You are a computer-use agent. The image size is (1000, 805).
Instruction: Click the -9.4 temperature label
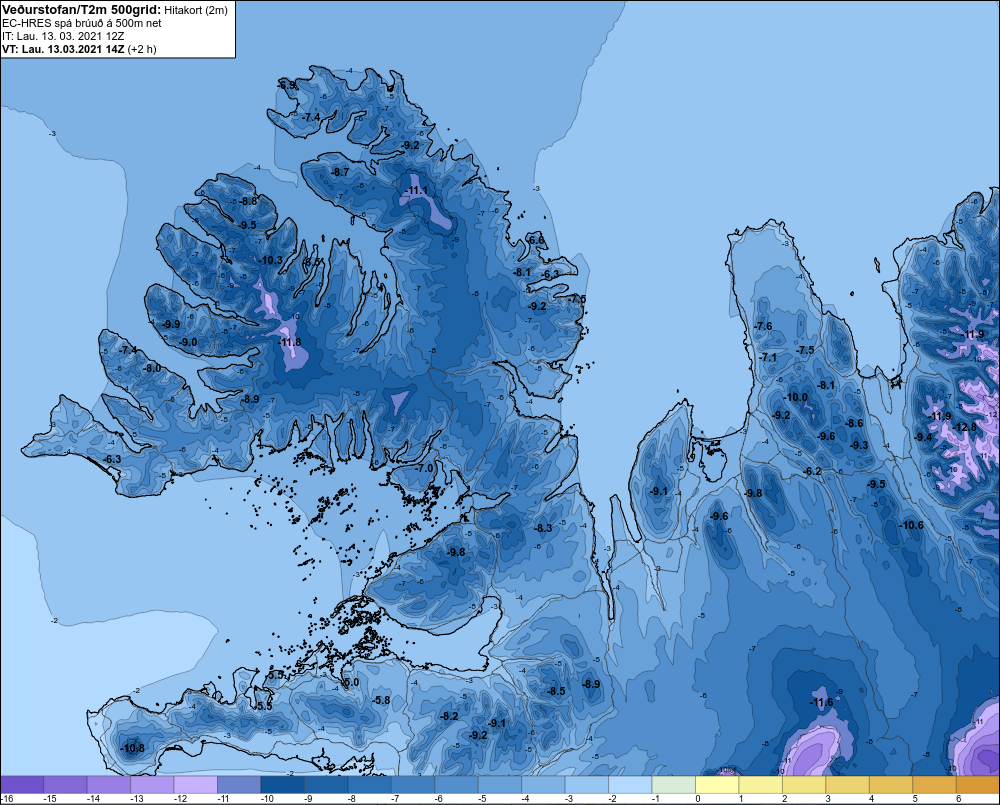pyautogui.click(x=923, y=437)
